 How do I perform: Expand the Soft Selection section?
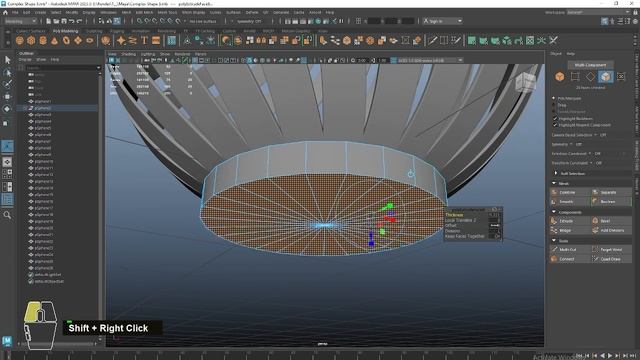point(556,173)
